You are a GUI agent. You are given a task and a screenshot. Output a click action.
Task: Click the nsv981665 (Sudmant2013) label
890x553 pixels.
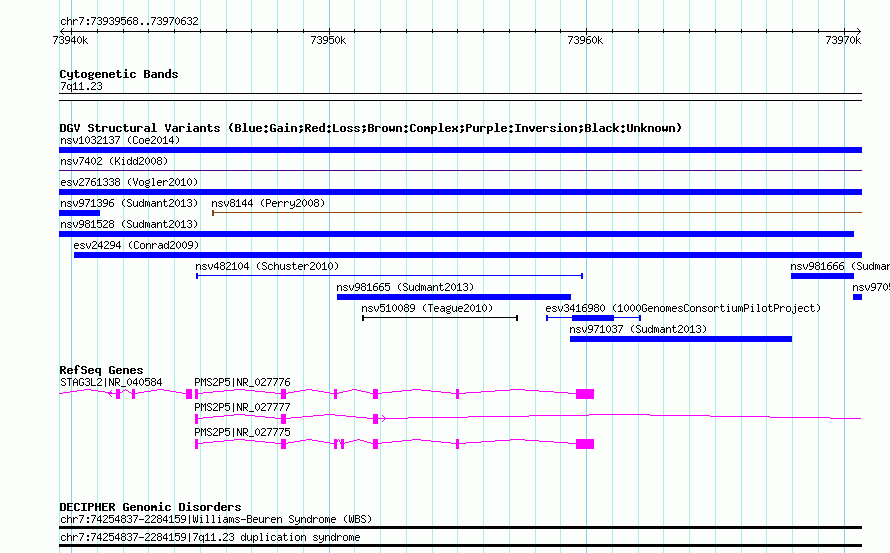[x=405, y=287]
